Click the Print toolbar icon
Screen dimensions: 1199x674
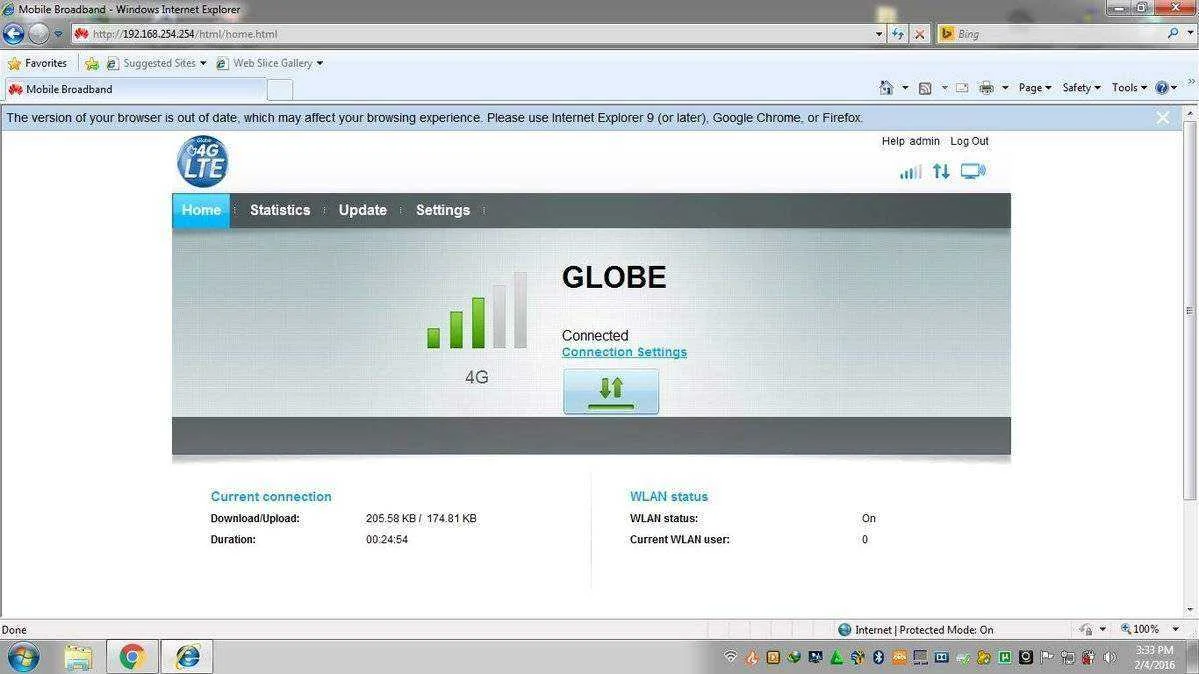[986, 88]
